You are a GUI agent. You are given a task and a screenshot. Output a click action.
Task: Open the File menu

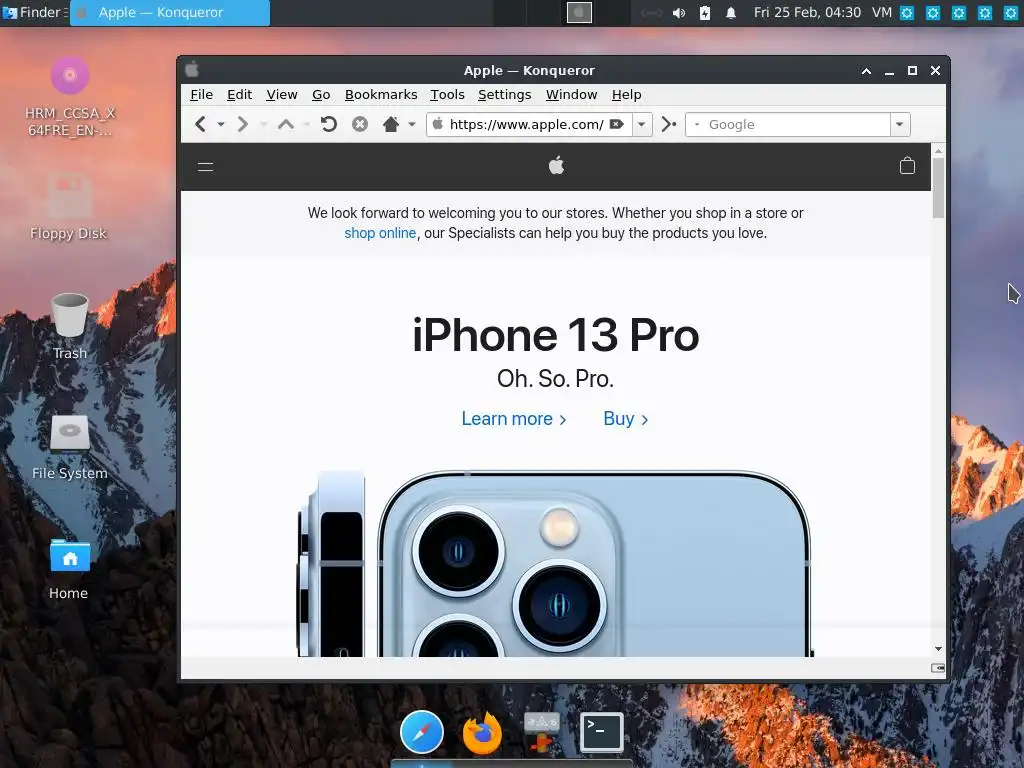click(201, 95)
